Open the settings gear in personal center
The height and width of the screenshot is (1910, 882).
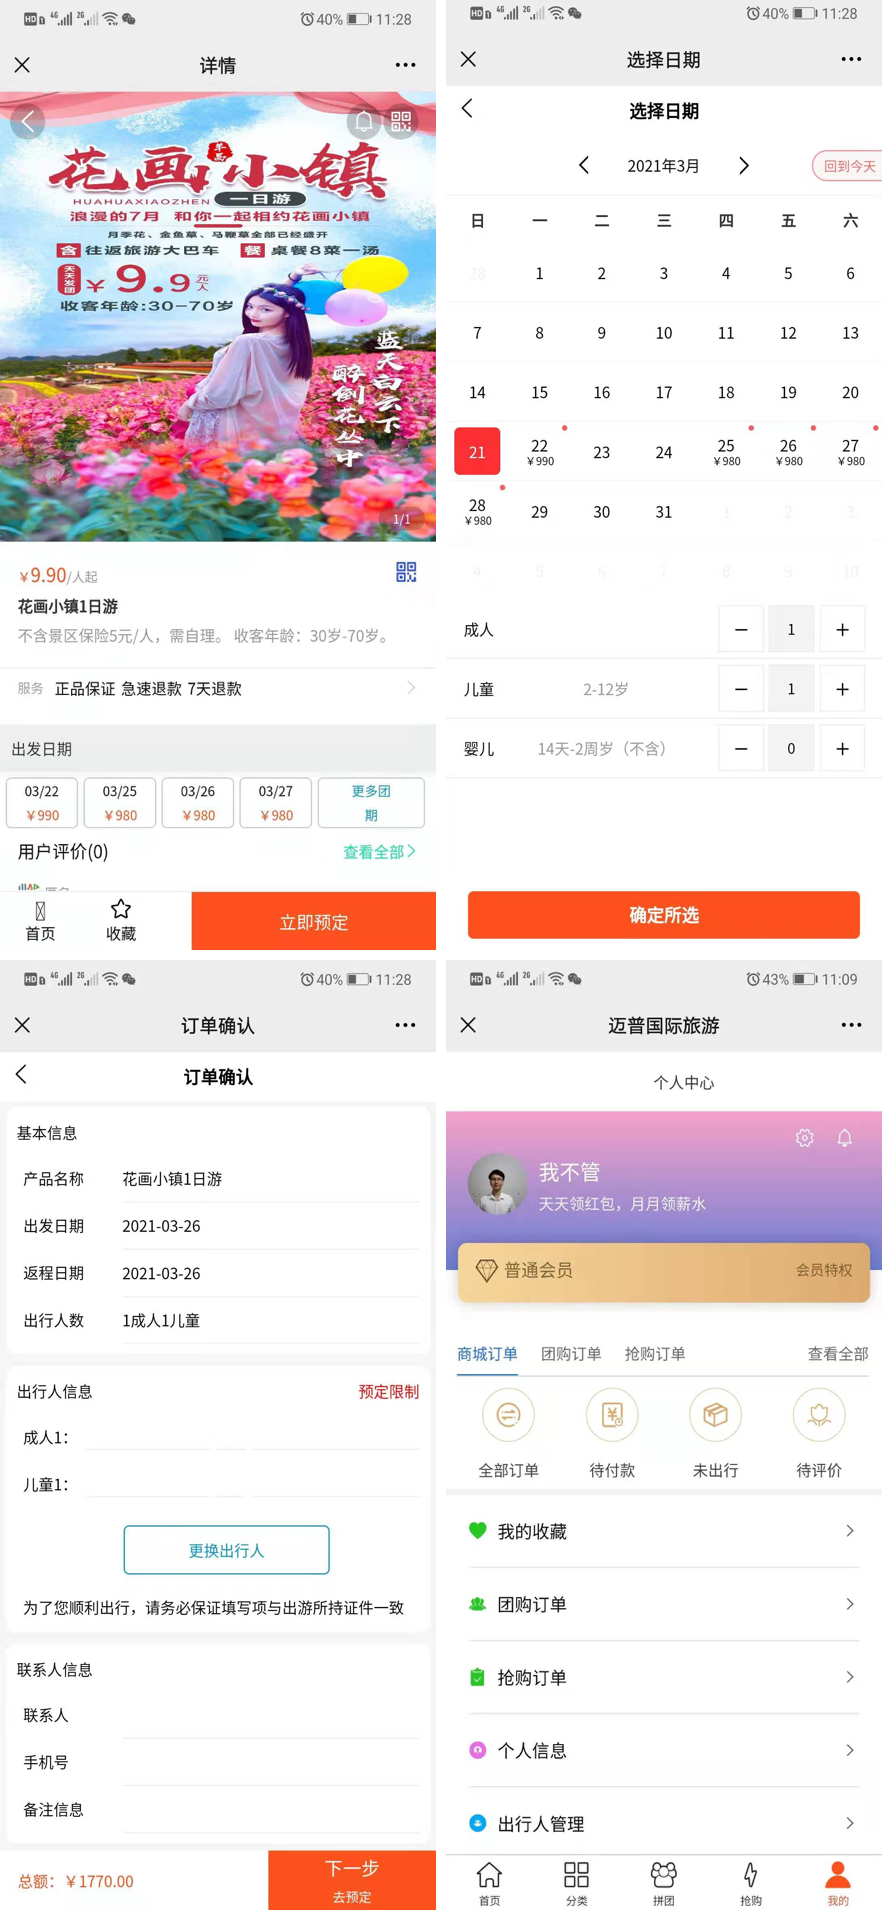pos(804,1138)
